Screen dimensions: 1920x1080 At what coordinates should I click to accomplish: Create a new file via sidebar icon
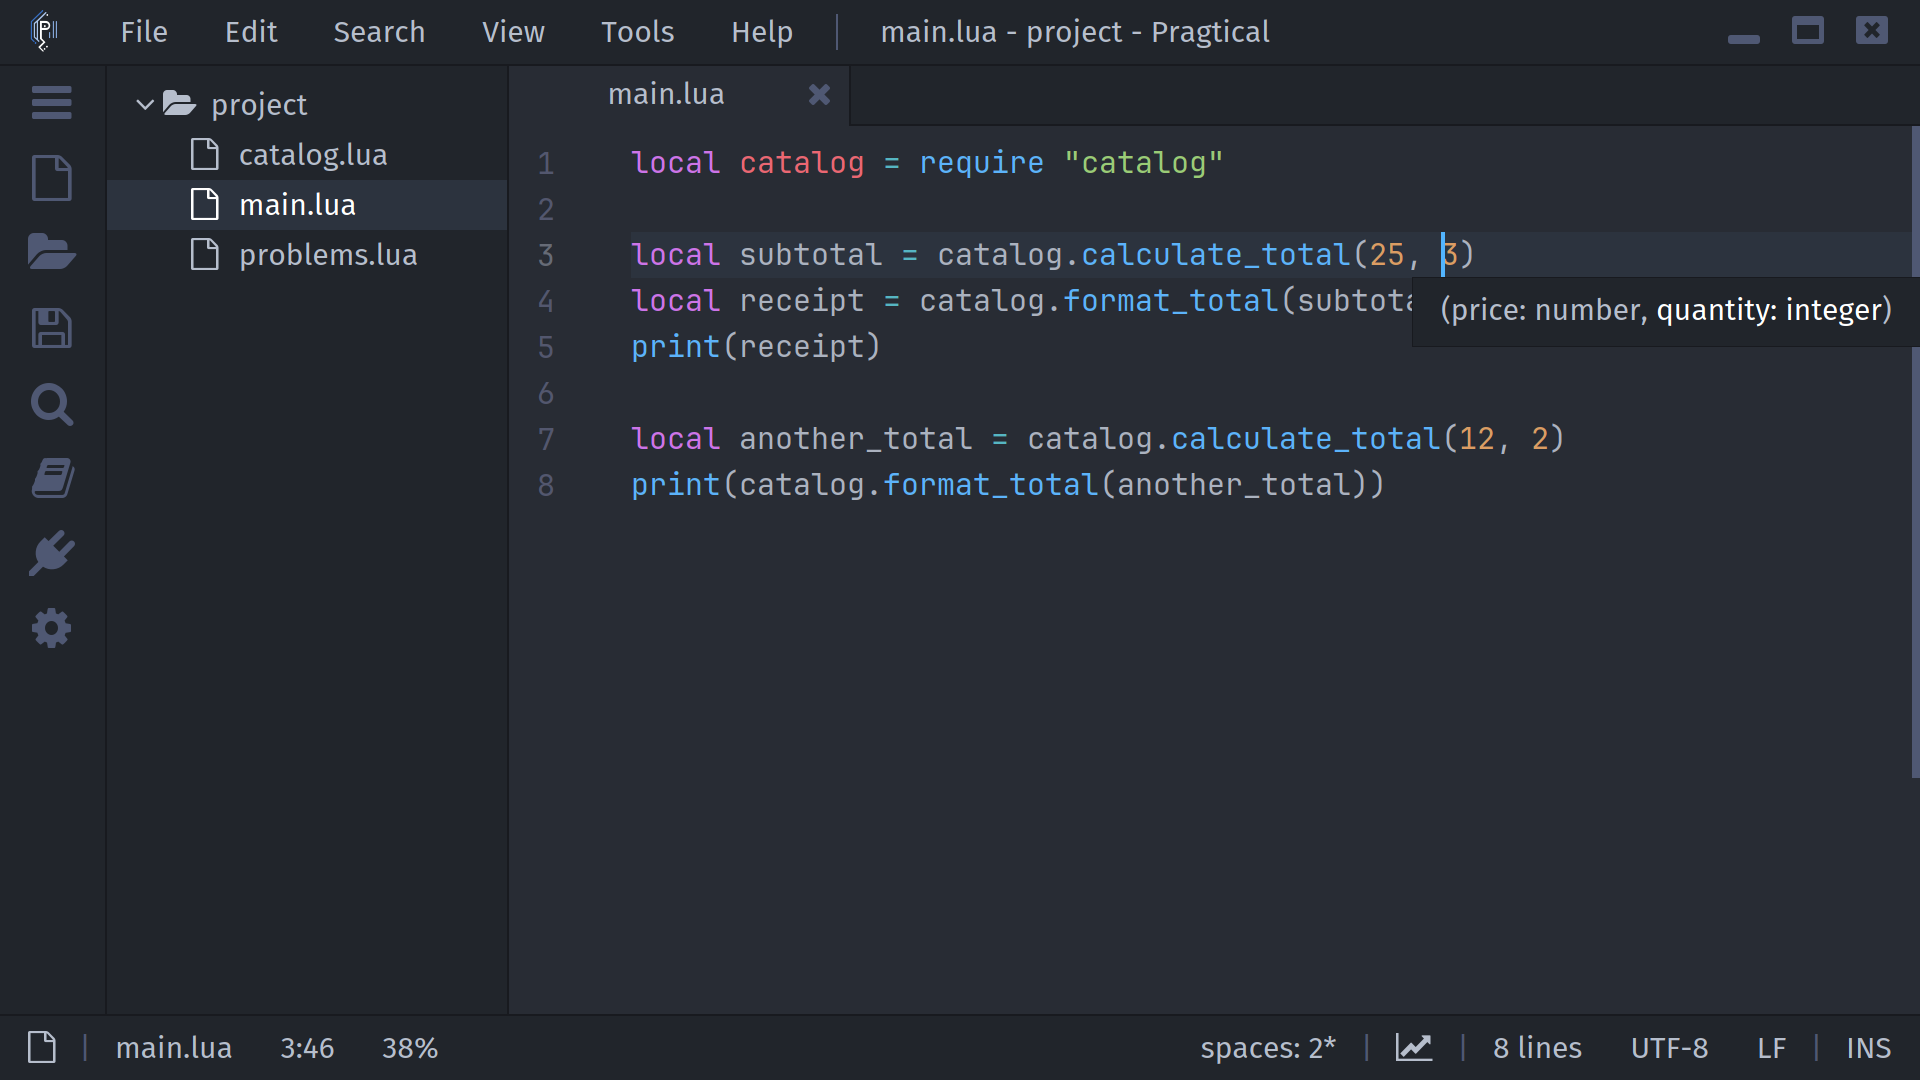pos(51,178)
